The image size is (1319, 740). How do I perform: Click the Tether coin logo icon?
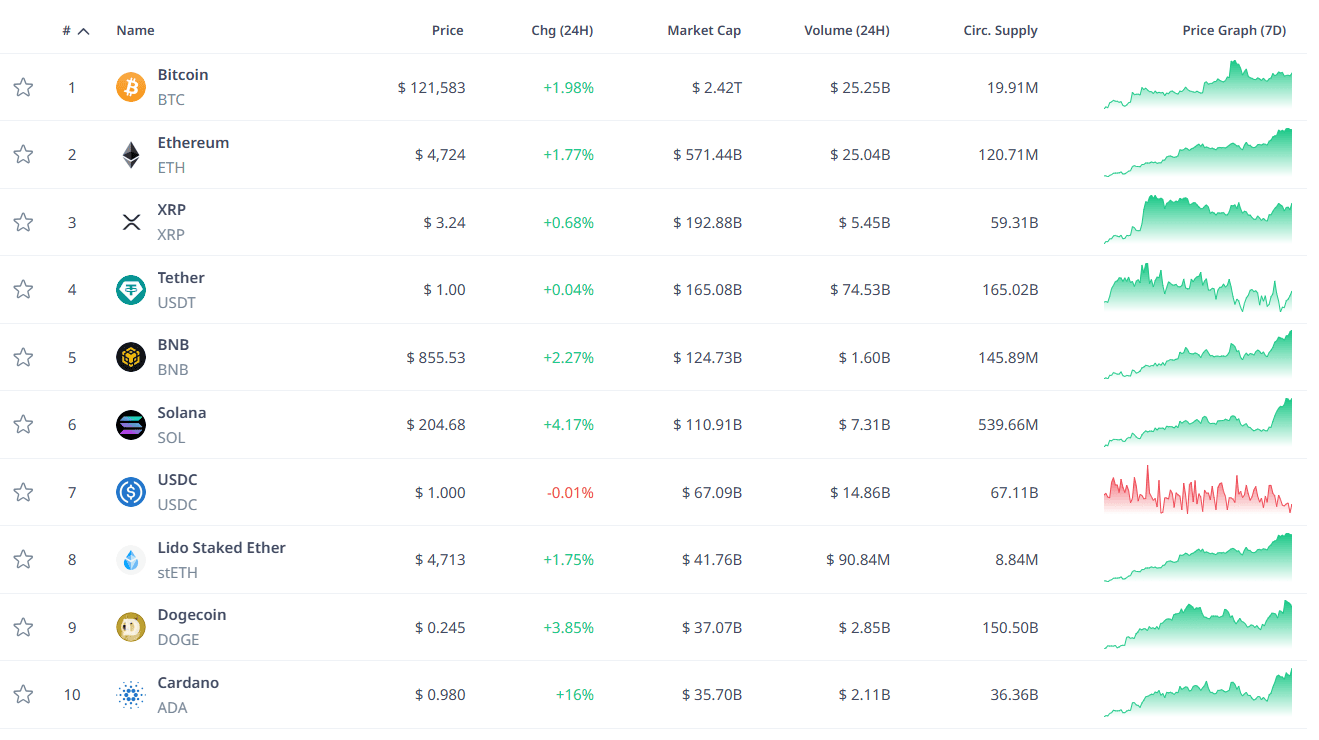[131, 290]
